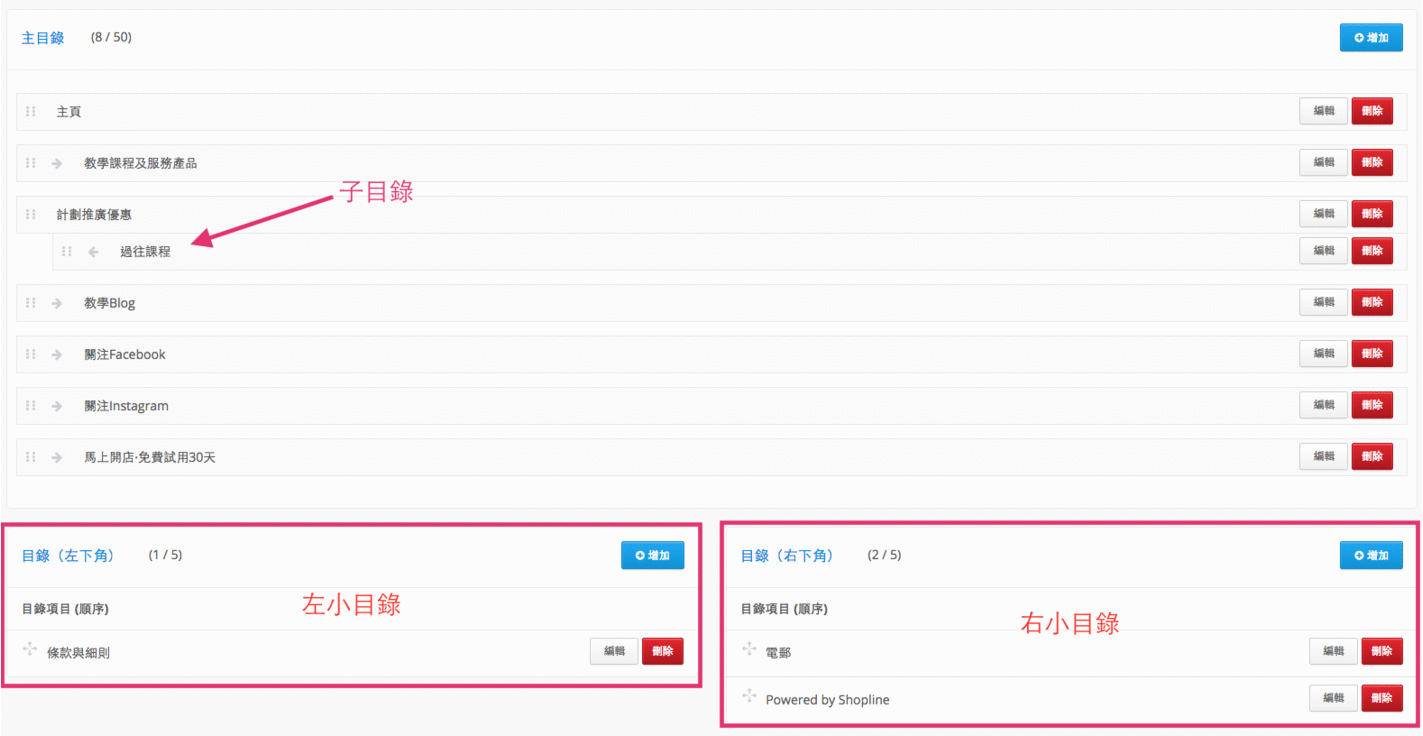Click the 主目錄 section heading
The image size is (1423, 736).
[43, 38]
